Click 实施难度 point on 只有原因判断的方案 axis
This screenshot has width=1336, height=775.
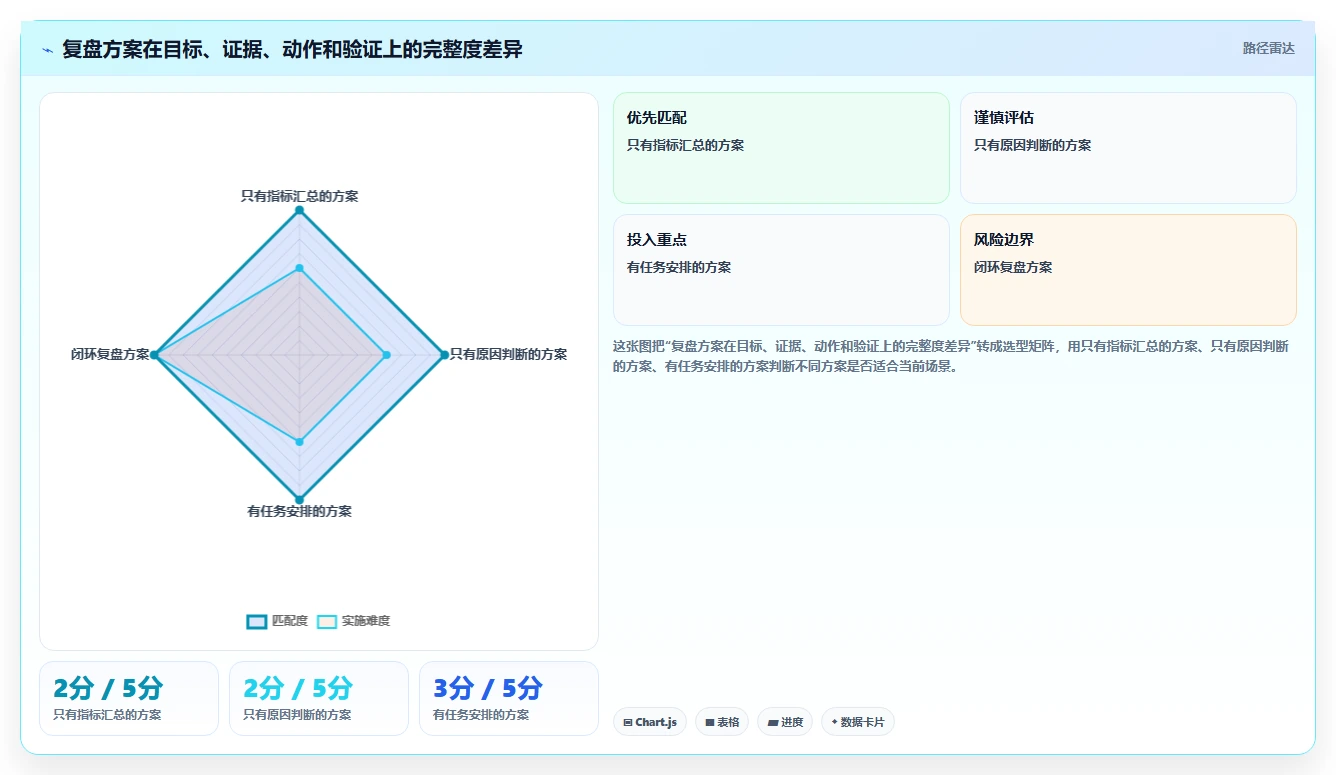(386, 355)
